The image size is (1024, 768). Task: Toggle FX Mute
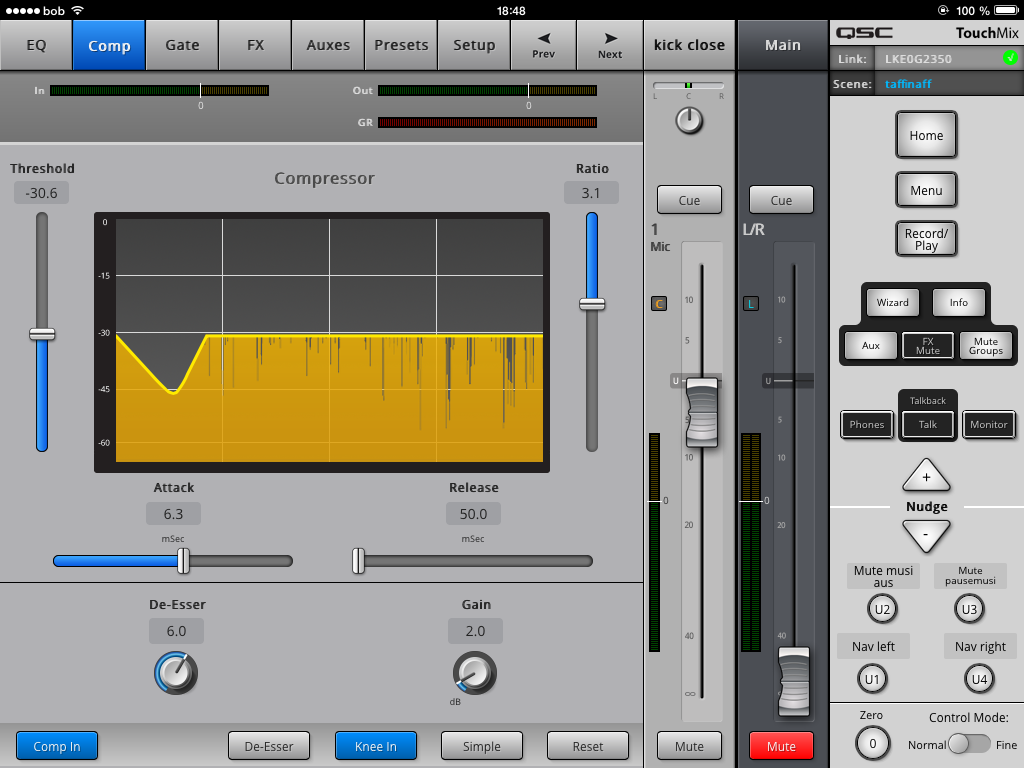tap(928, 345)
